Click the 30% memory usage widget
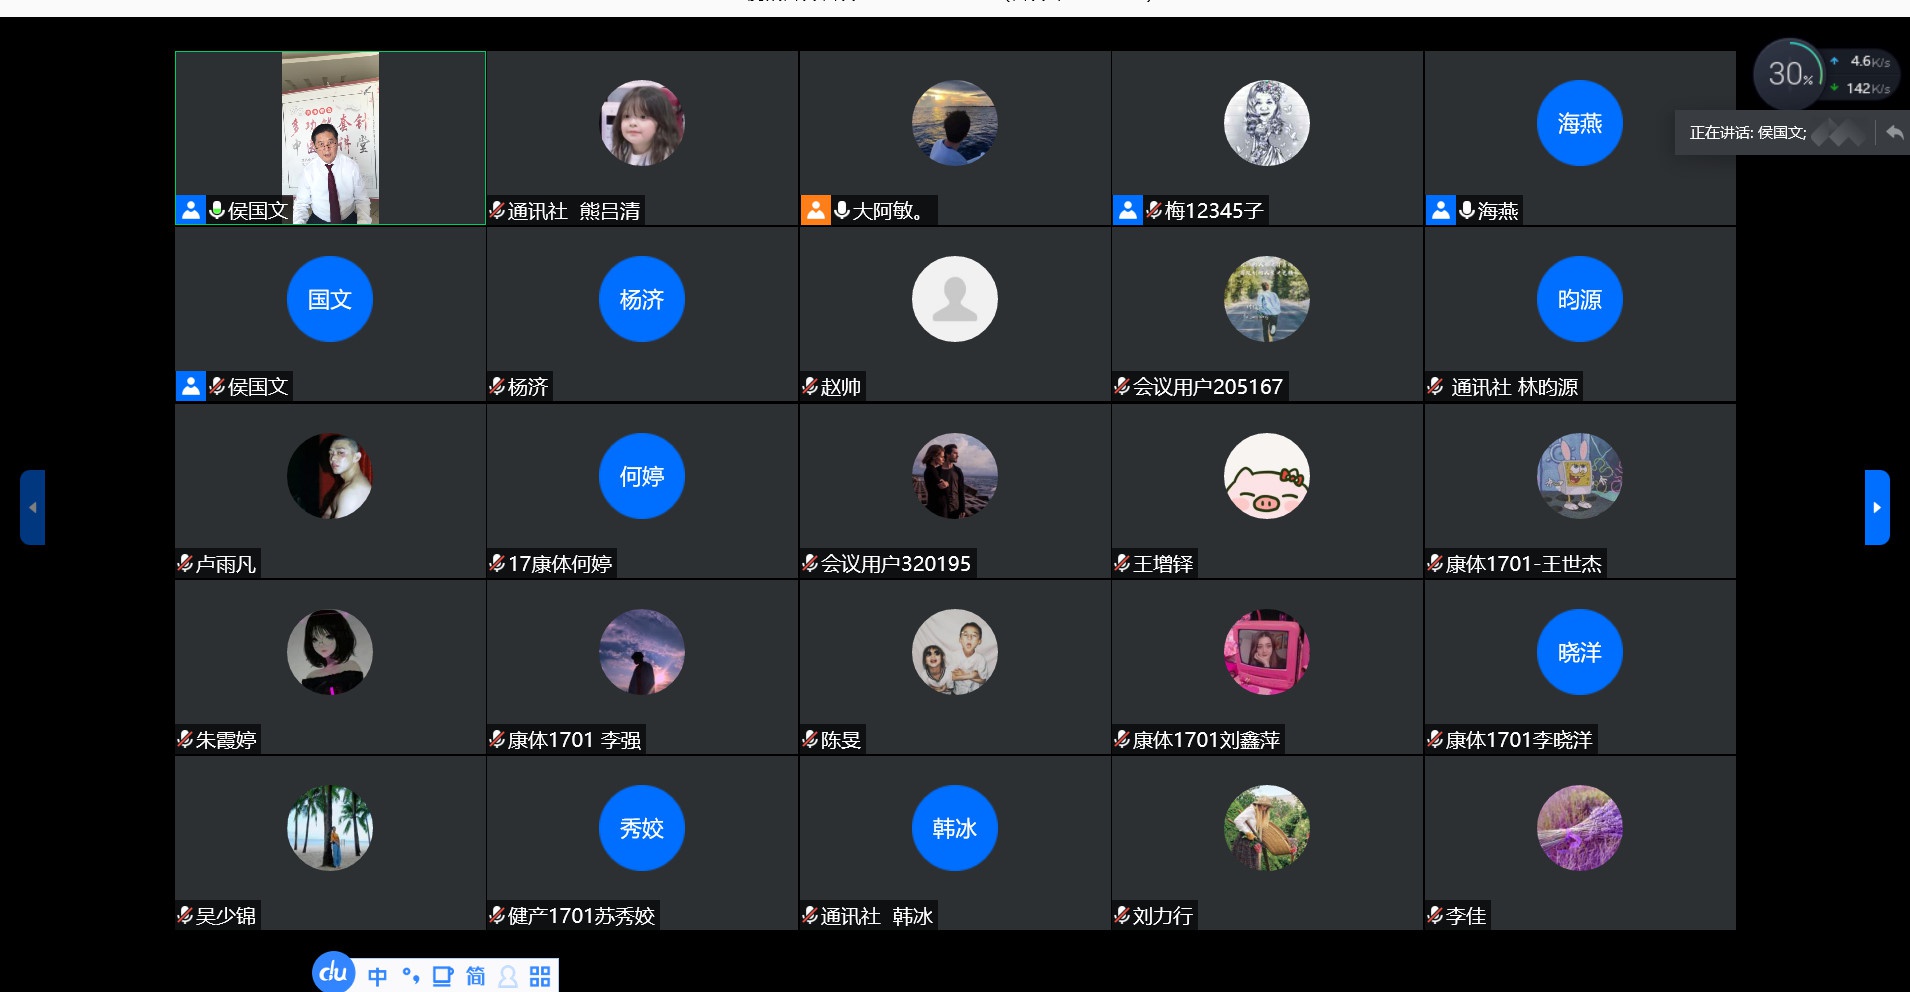1910x992 pixels. 1788,74
